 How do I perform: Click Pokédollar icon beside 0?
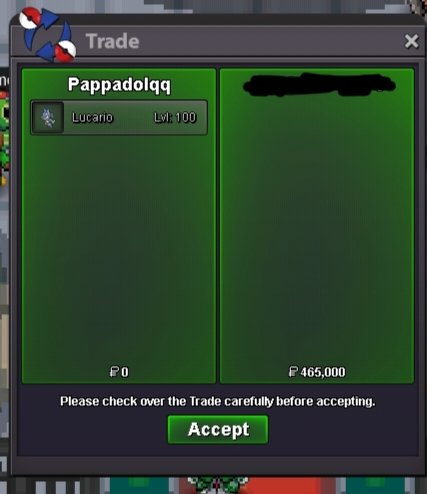click(114, 371)
